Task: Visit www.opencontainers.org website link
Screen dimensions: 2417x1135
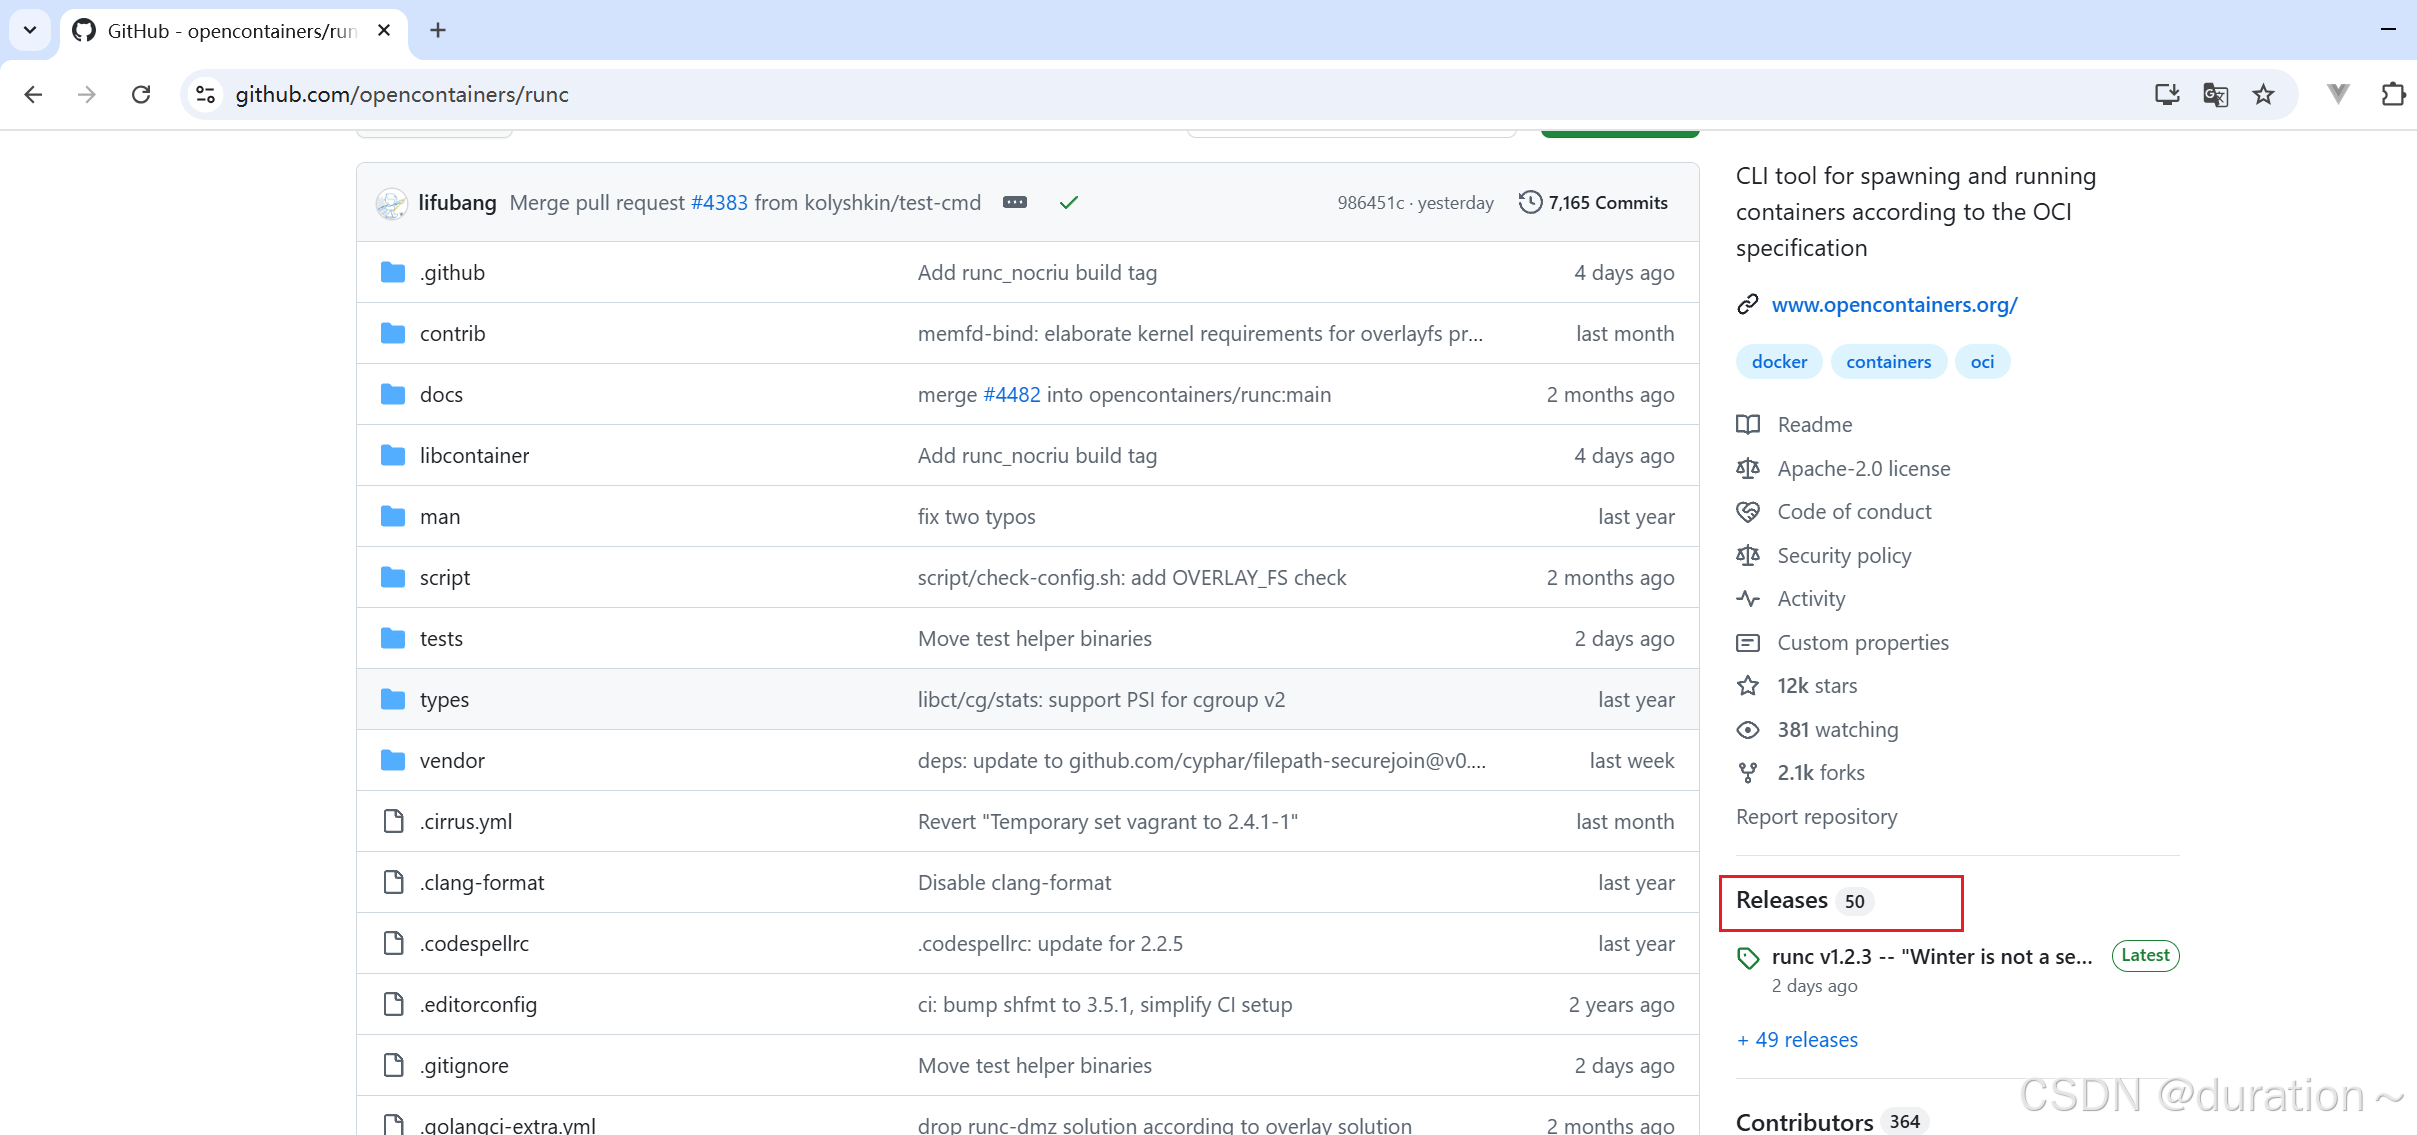Action: click(1894, 304)
